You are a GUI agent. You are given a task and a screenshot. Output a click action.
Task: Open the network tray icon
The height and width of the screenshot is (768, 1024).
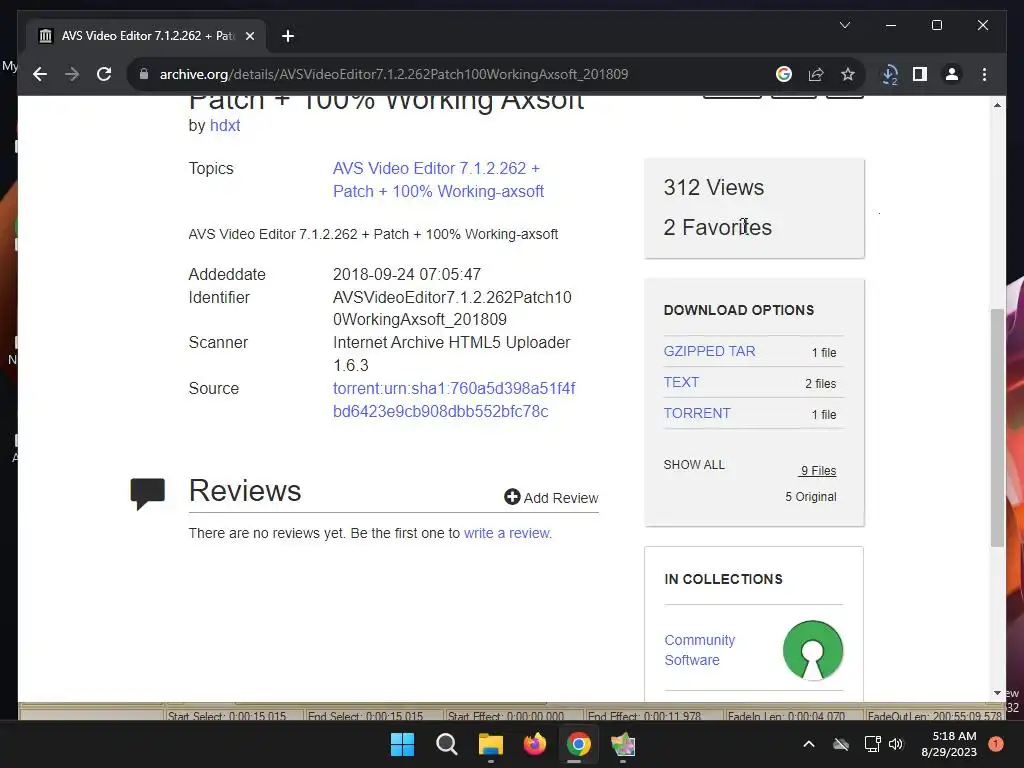tap(872, 744)
